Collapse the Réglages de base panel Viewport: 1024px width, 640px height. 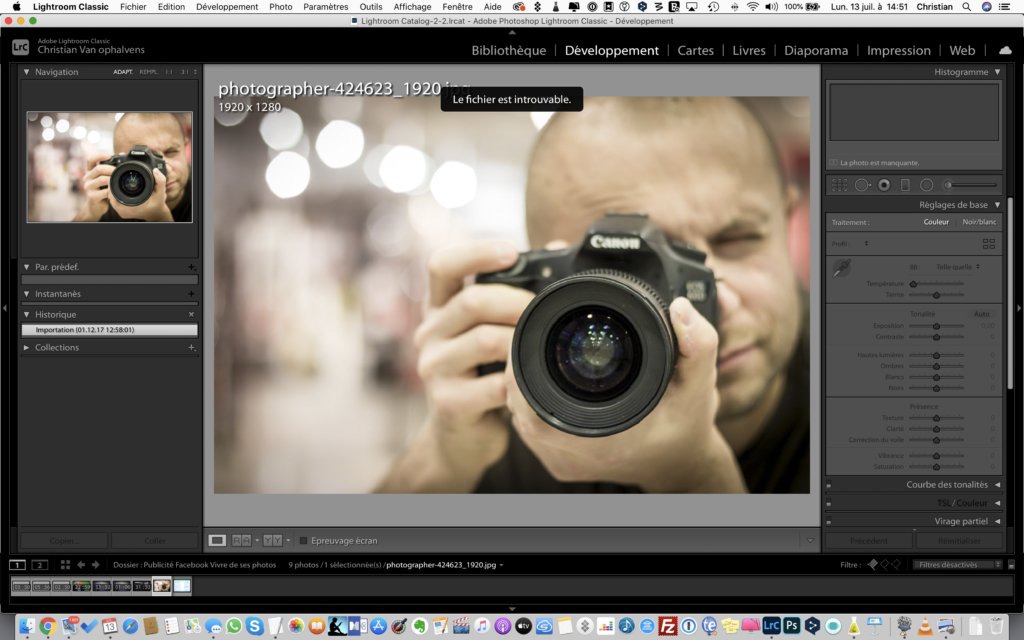997,205
